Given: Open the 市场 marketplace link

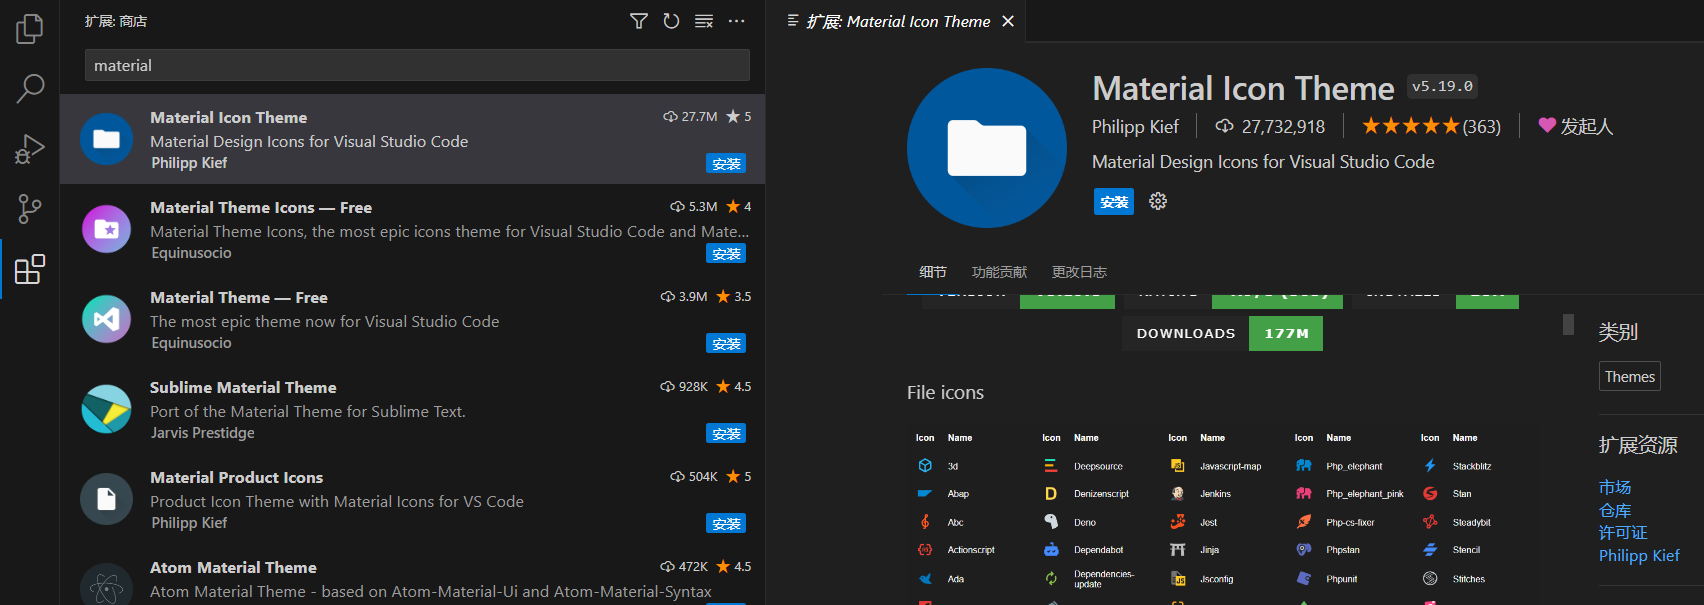Looking at the screenshot, I should pos(1615,487).
